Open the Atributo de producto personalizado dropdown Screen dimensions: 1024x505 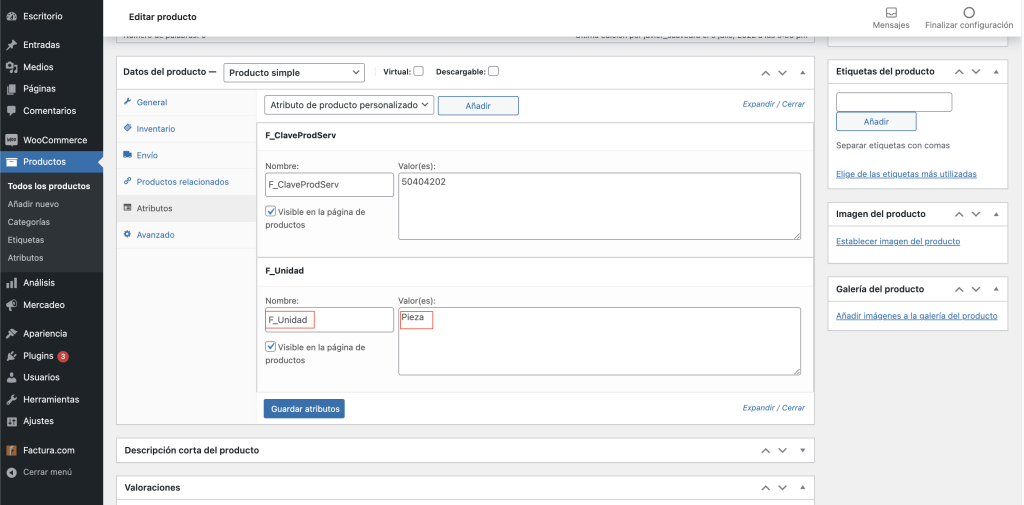click(349, 105)
